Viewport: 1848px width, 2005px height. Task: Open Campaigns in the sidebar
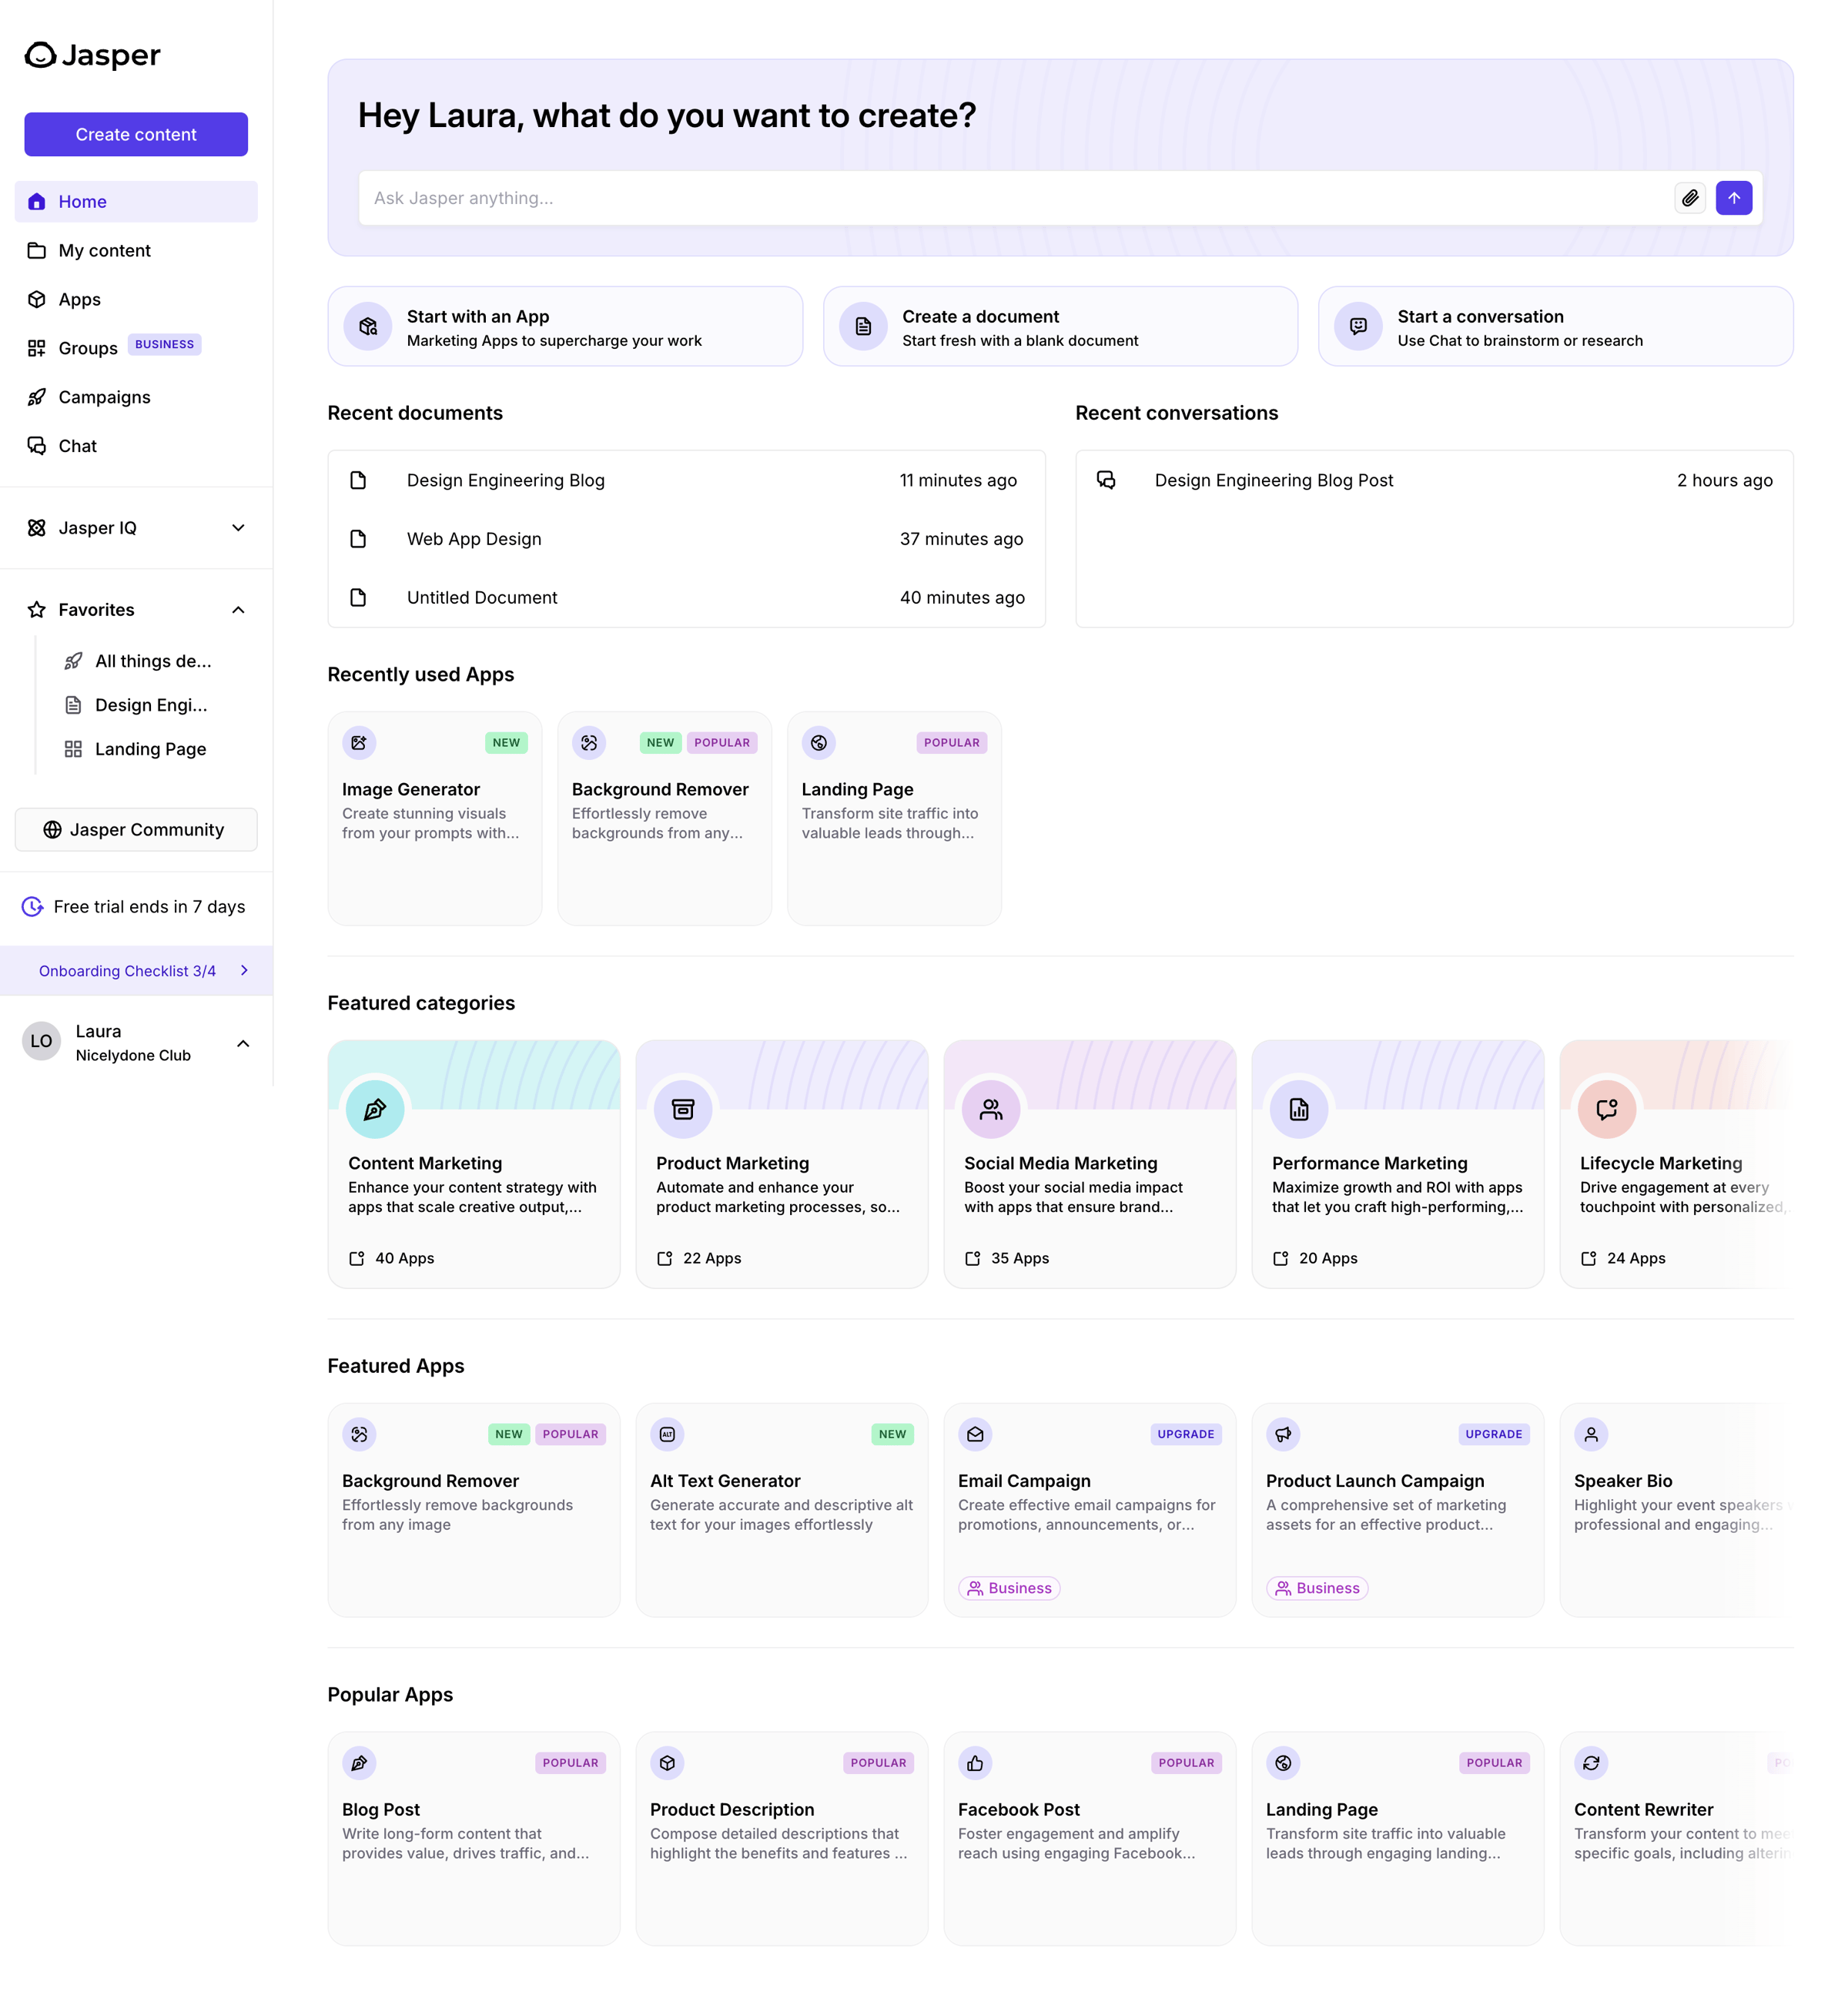pos(136,397)
